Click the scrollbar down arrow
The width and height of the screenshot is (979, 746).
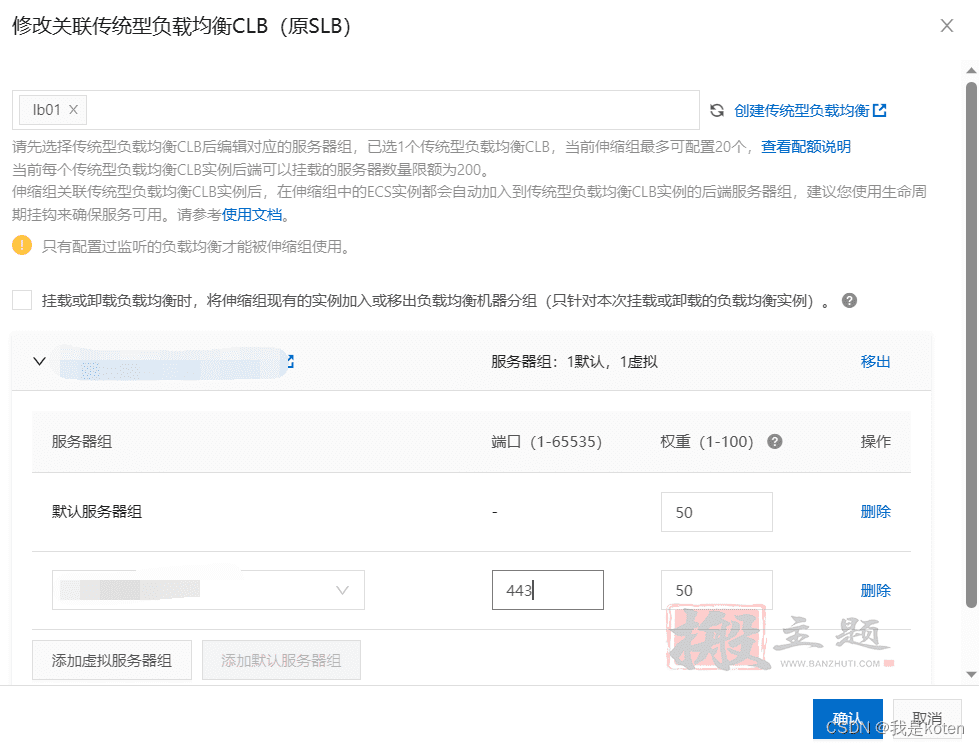(971, 674)
